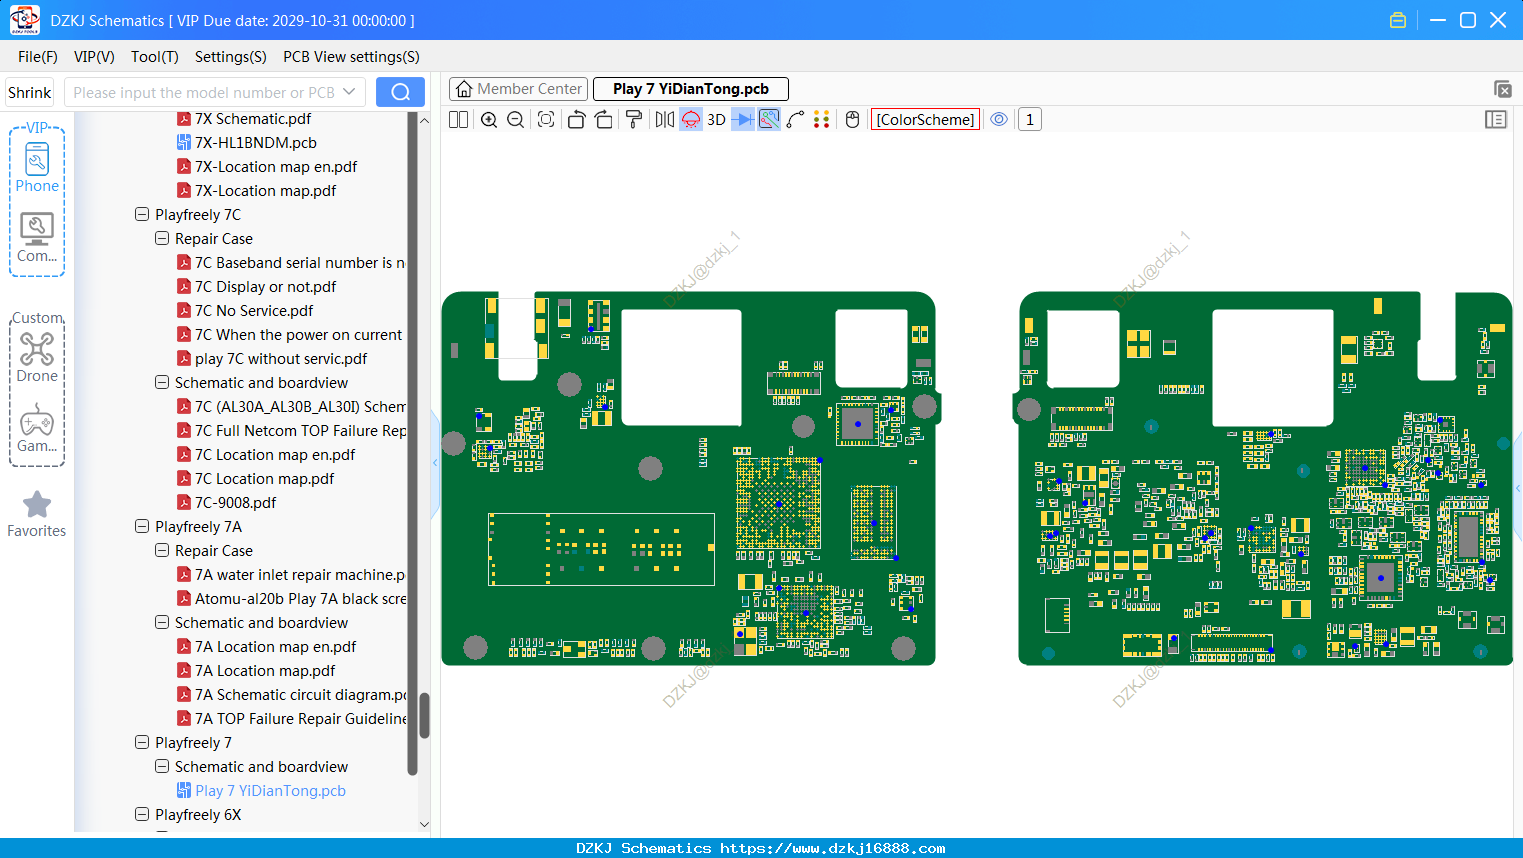Screen dimensions: 1523x858
Task: Rotate the board counter-clockwise
Action: pyautogui.click(x=576, y=120)
